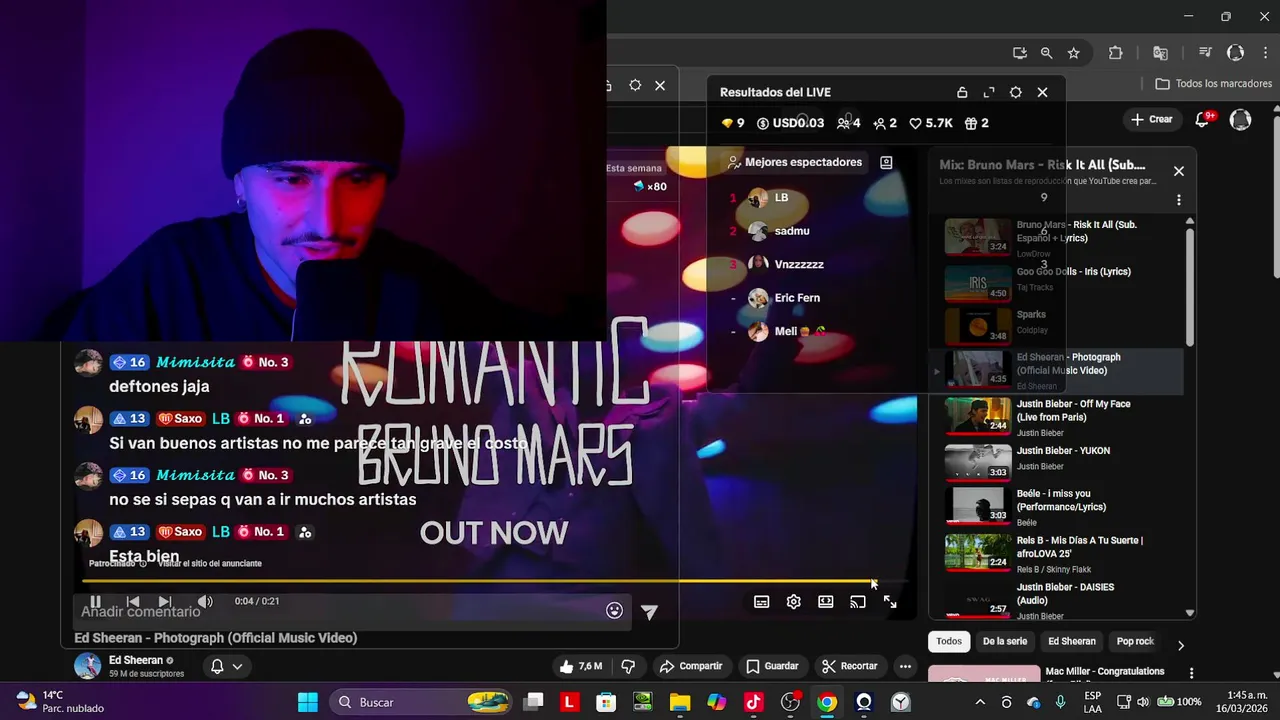This screenshot has height=720, width=1280.
Task: Open the emoji picker in comment box
Action: (614, 611)
